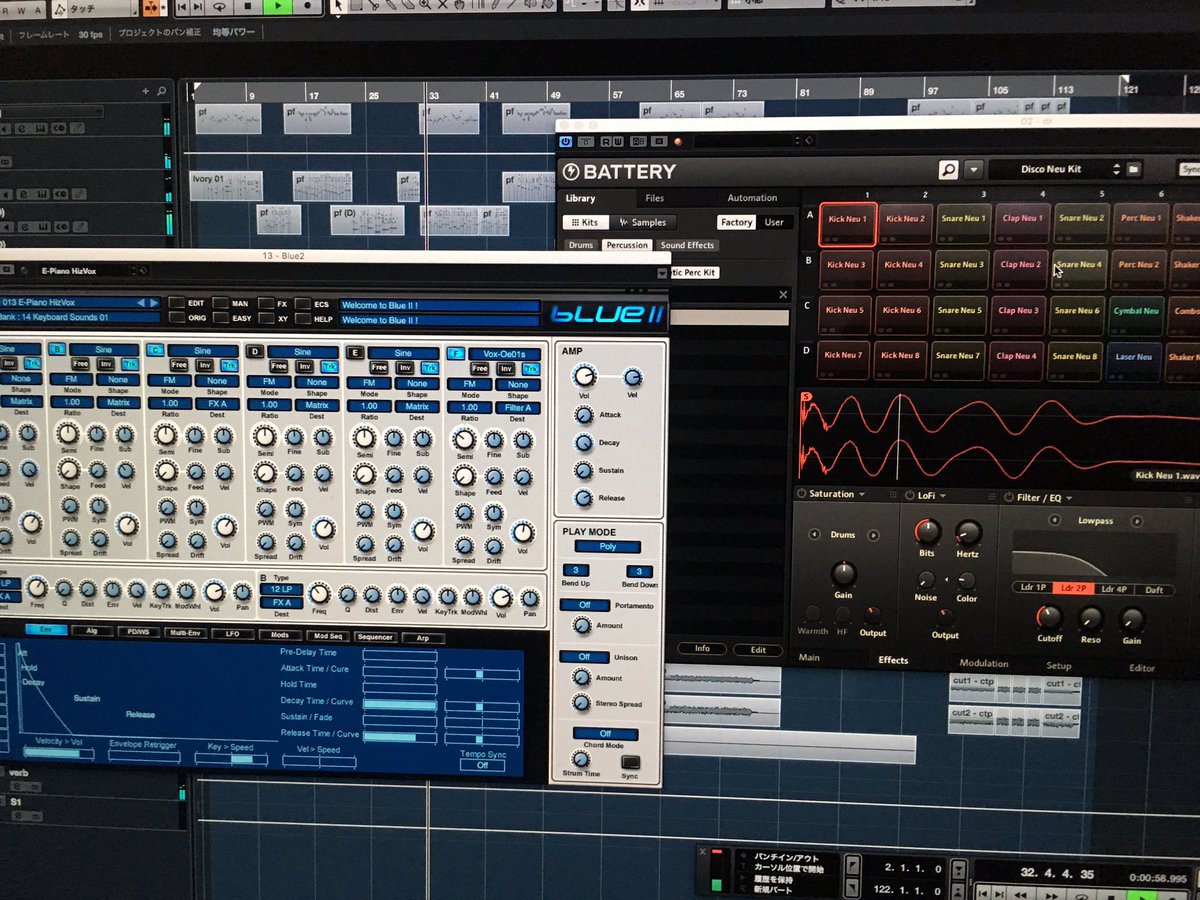This screenshot has width=1200, height=900.
Task: Click User button in Battery library
Action: (x=774, y=222)
